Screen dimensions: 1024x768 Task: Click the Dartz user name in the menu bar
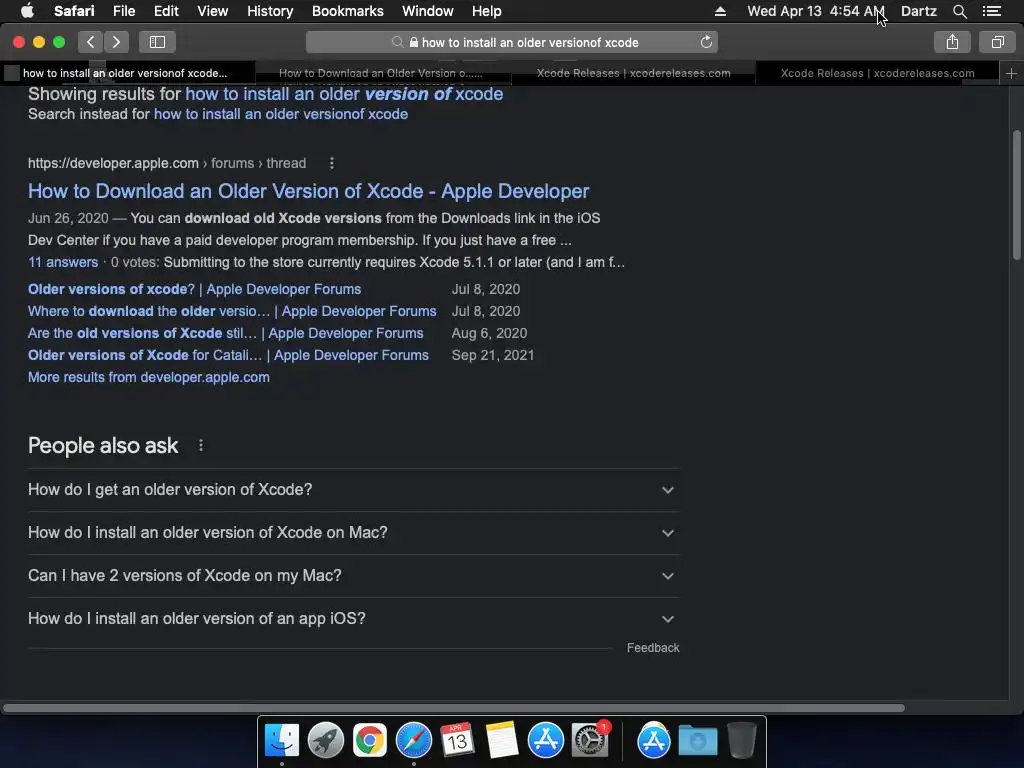coord(918,11)
